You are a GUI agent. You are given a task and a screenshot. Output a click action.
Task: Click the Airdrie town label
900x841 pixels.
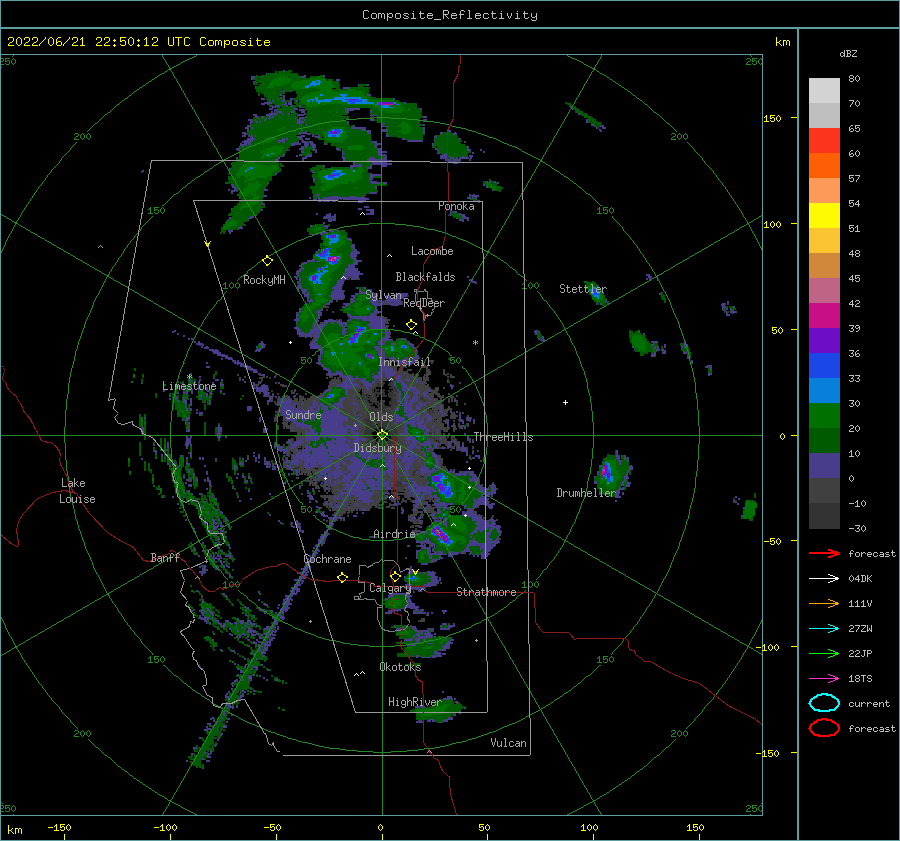pos(394,534)
